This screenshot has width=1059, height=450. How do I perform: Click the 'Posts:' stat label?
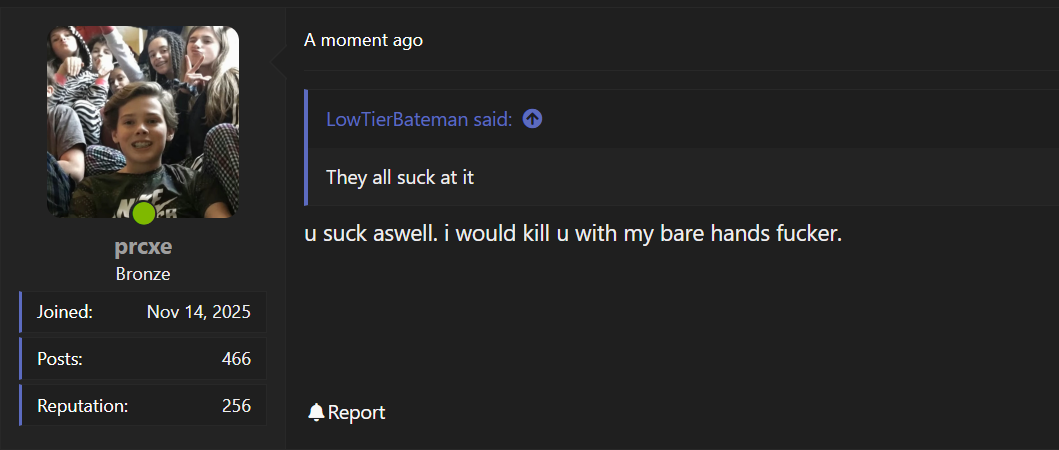59,359
